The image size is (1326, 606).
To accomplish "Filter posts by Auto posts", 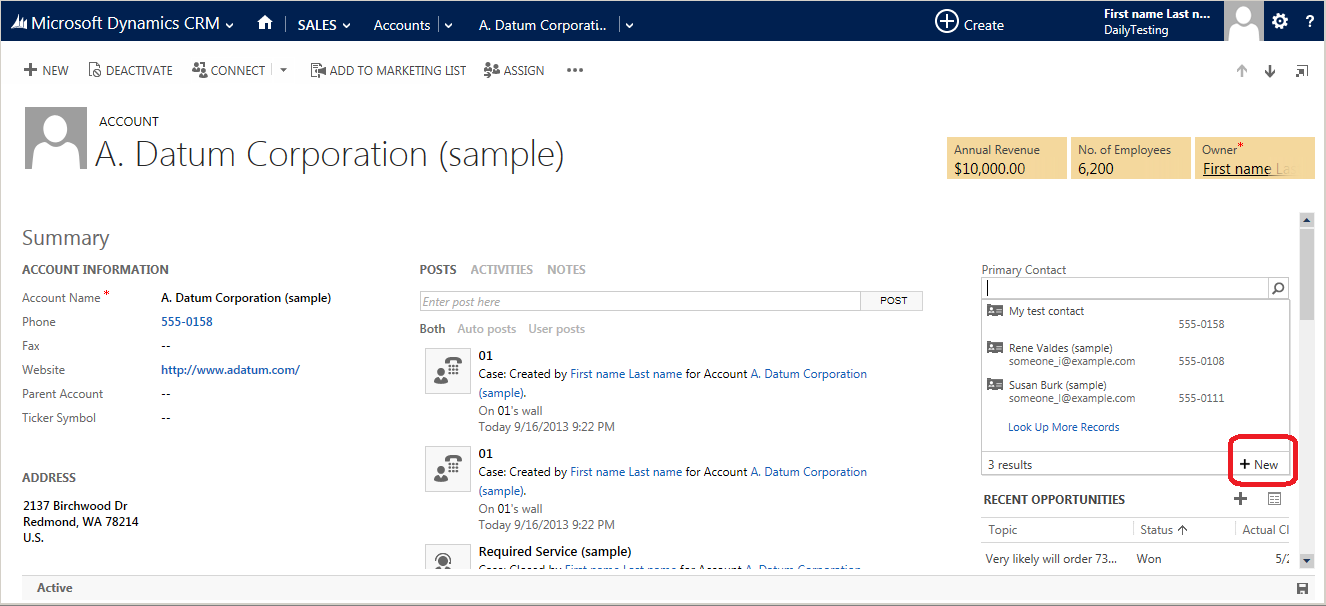I will point(486,329).
